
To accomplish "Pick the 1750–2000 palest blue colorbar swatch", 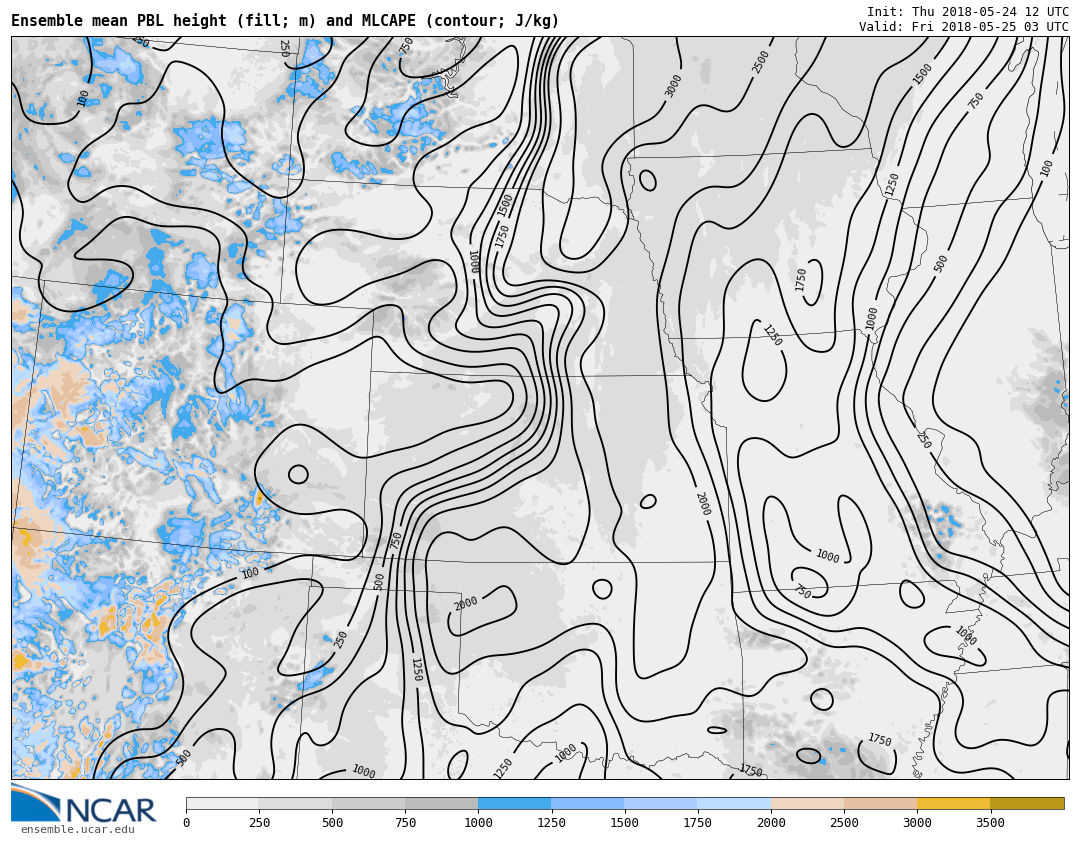I will click(x=734, y=803).
